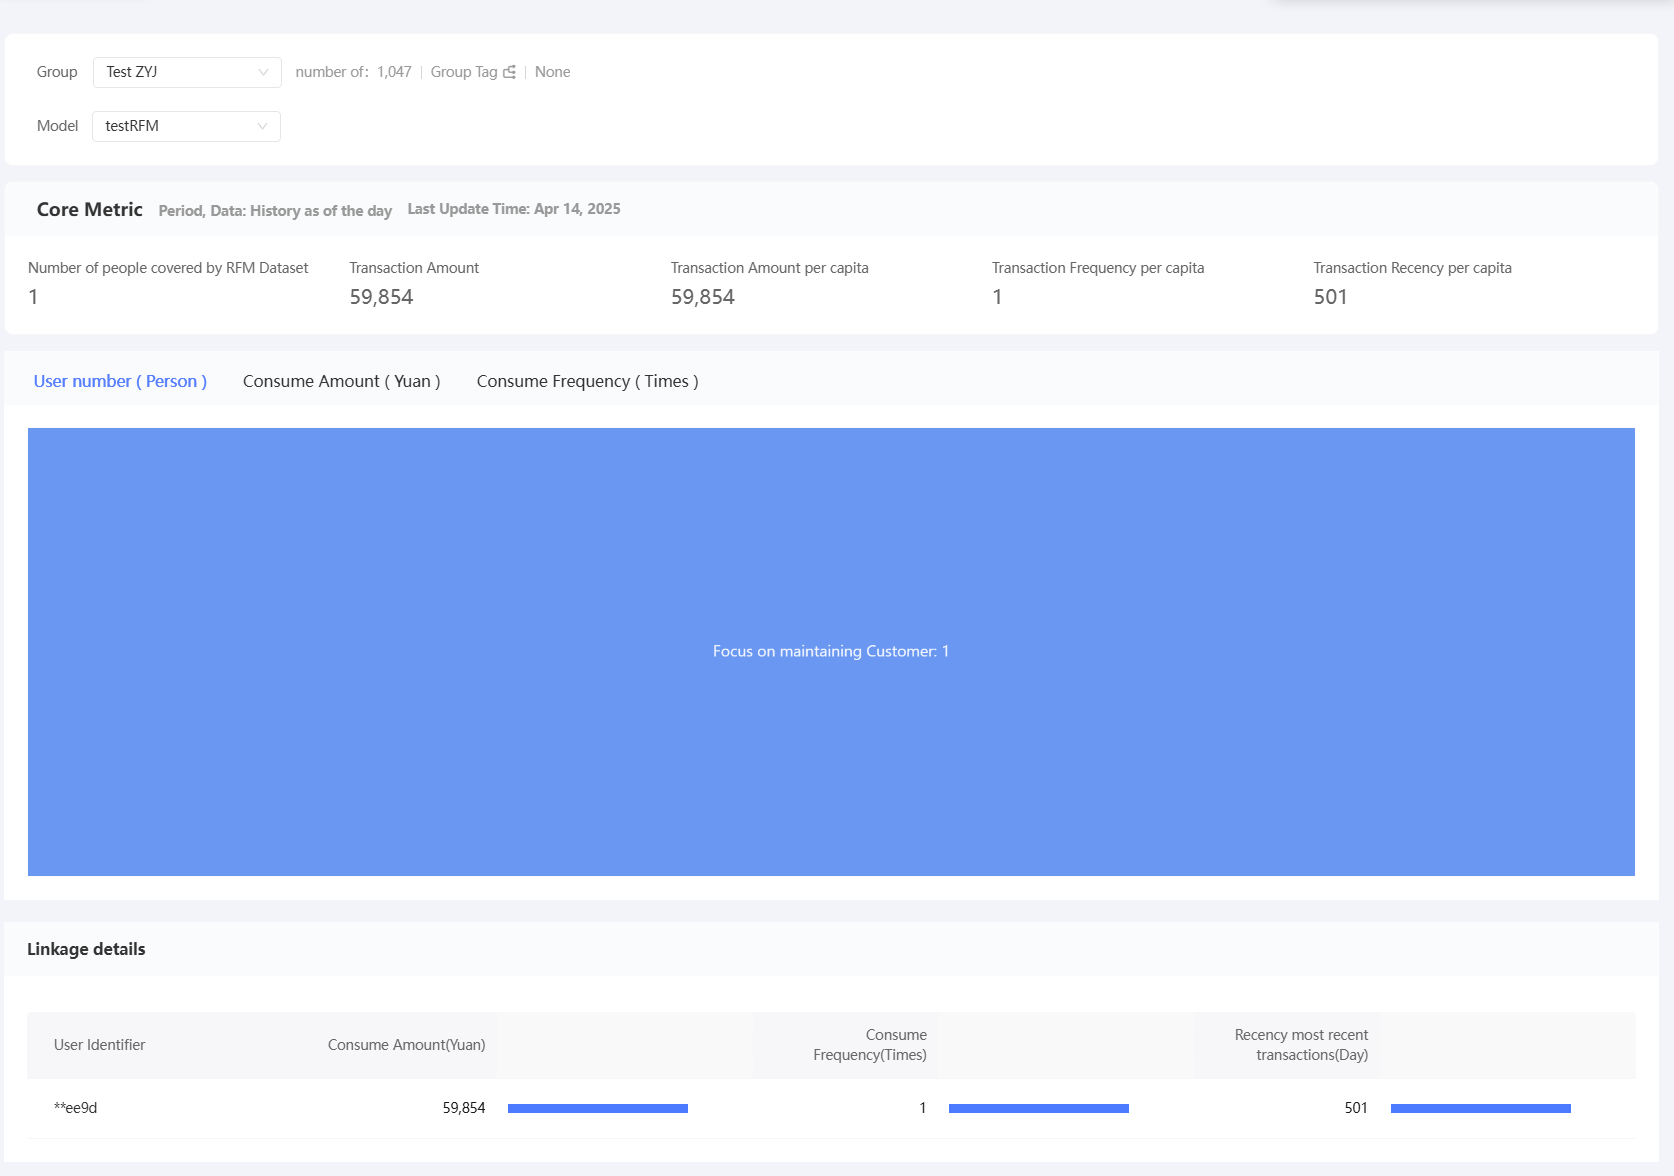Click the None group tag value

[x=552, y=72]
